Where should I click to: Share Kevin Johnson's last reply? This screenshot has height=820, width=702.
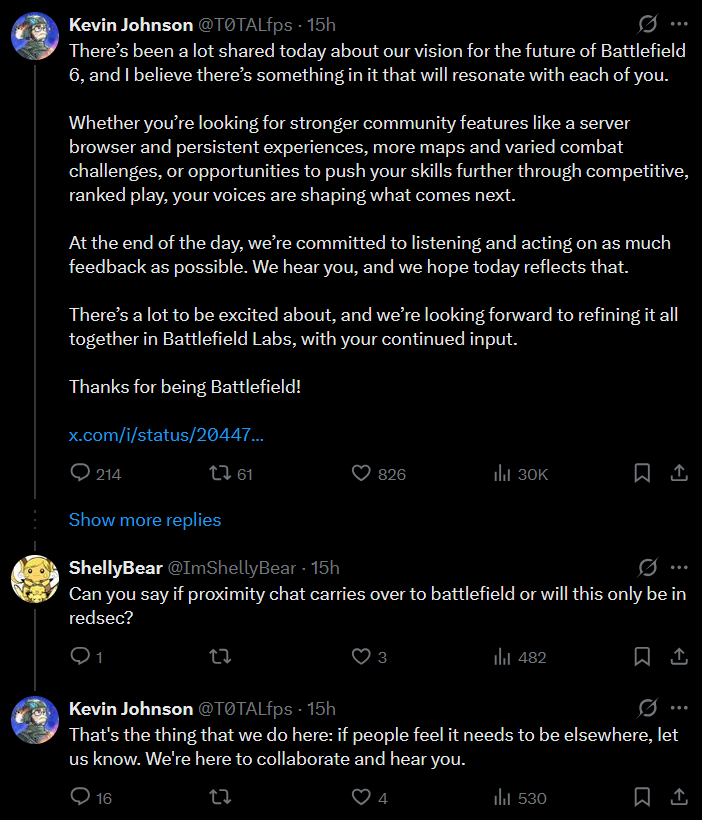click(678, 797)
